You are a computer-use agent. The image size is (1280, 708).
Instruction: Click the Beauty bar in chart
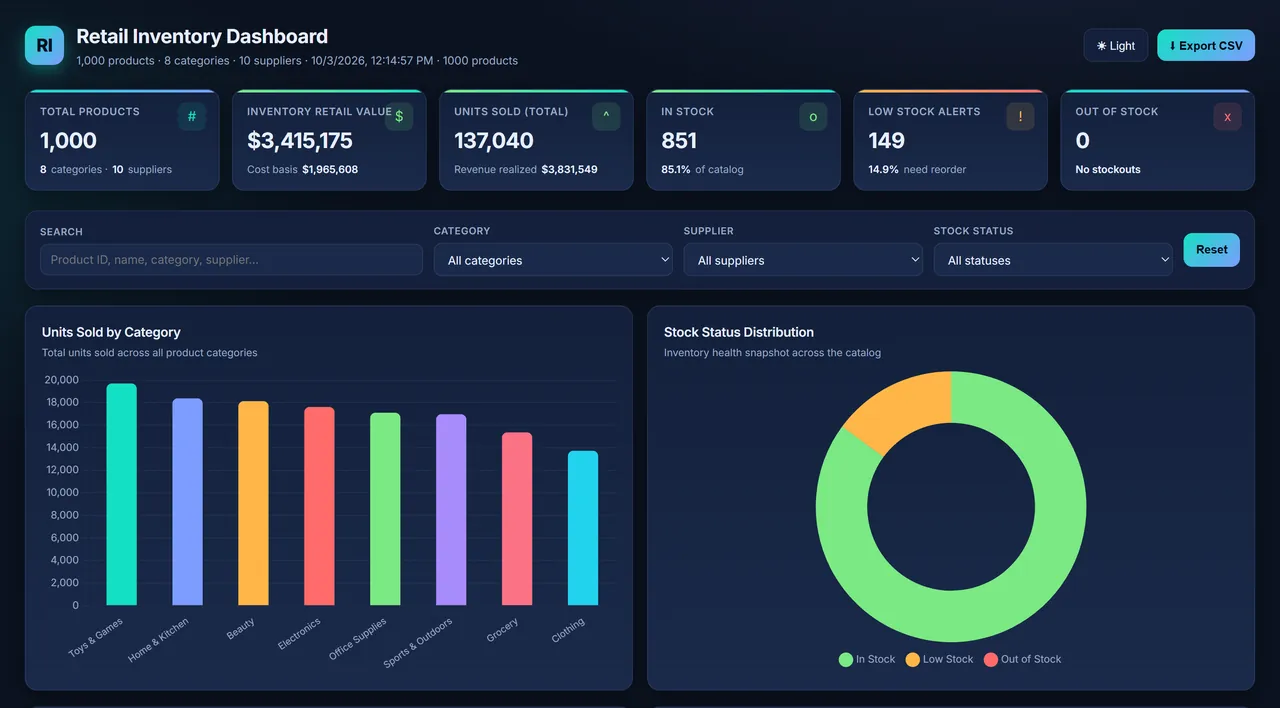(253, 503)
